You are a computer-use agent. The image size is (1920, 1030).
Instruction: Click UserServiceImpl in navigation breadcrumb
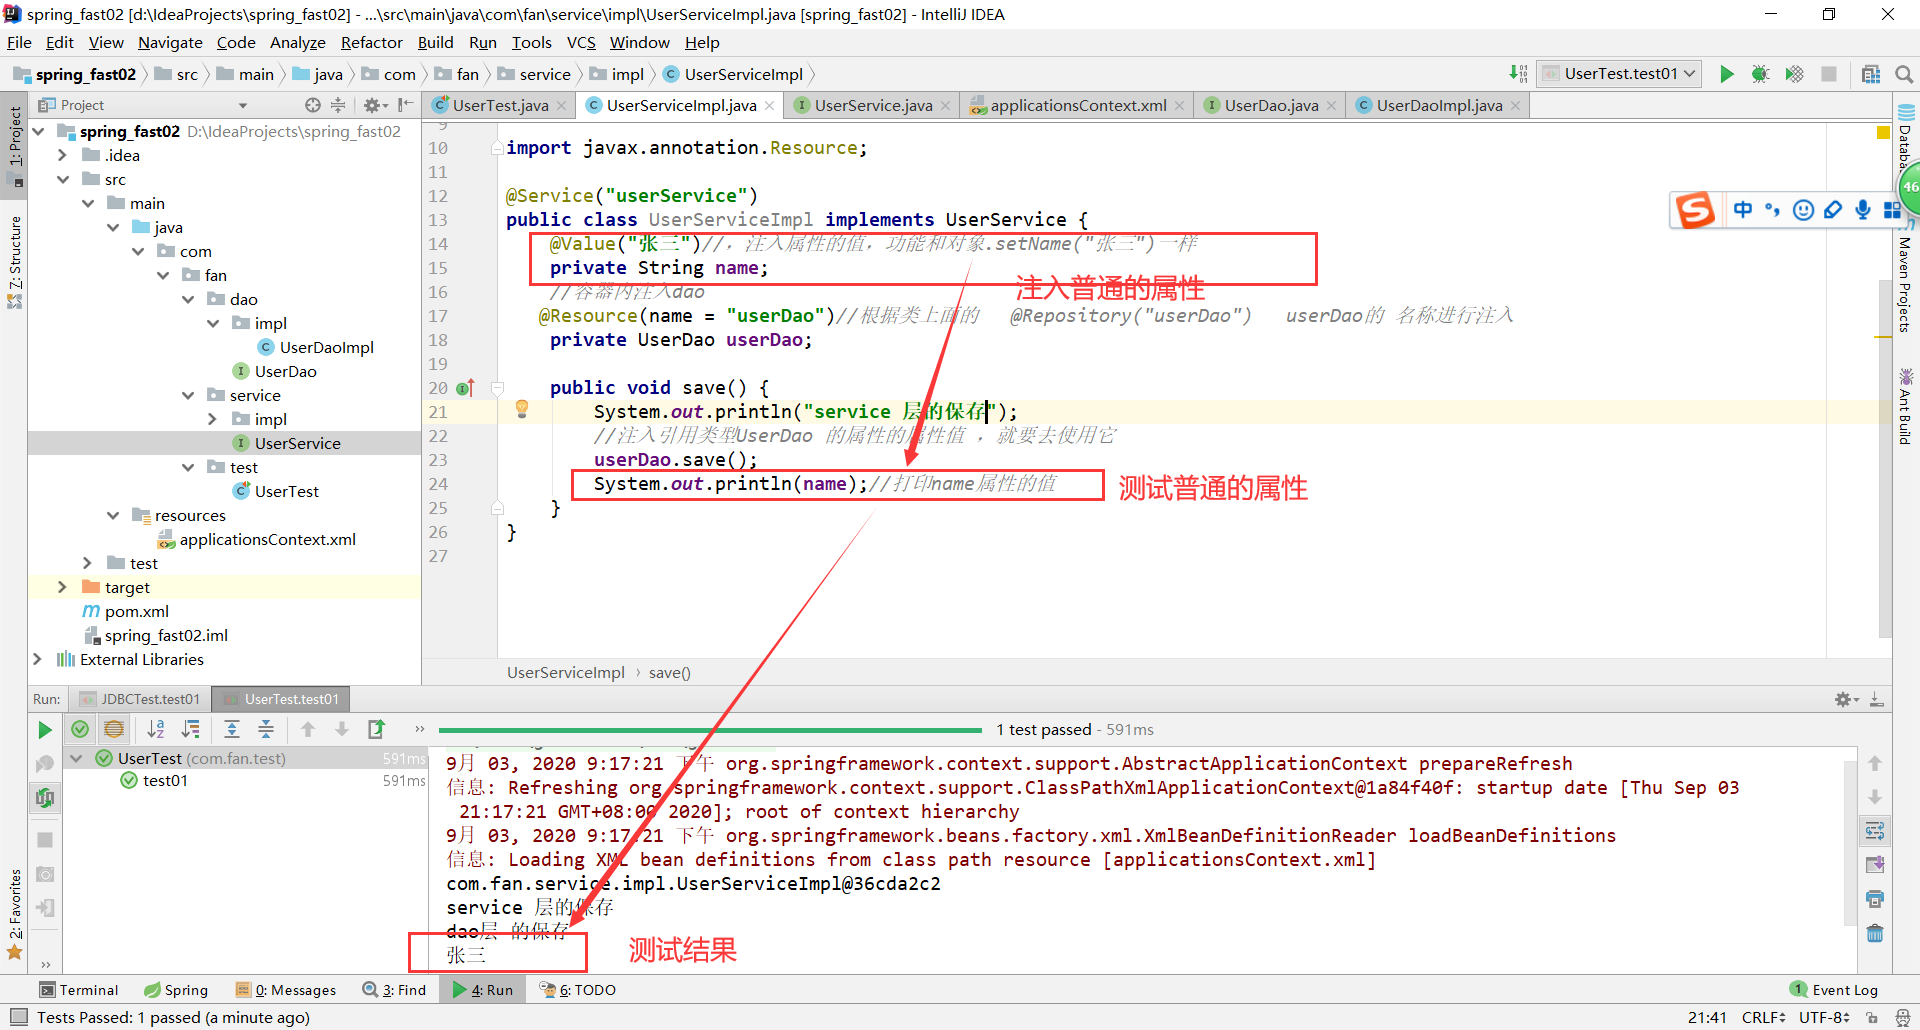(733, 74)
